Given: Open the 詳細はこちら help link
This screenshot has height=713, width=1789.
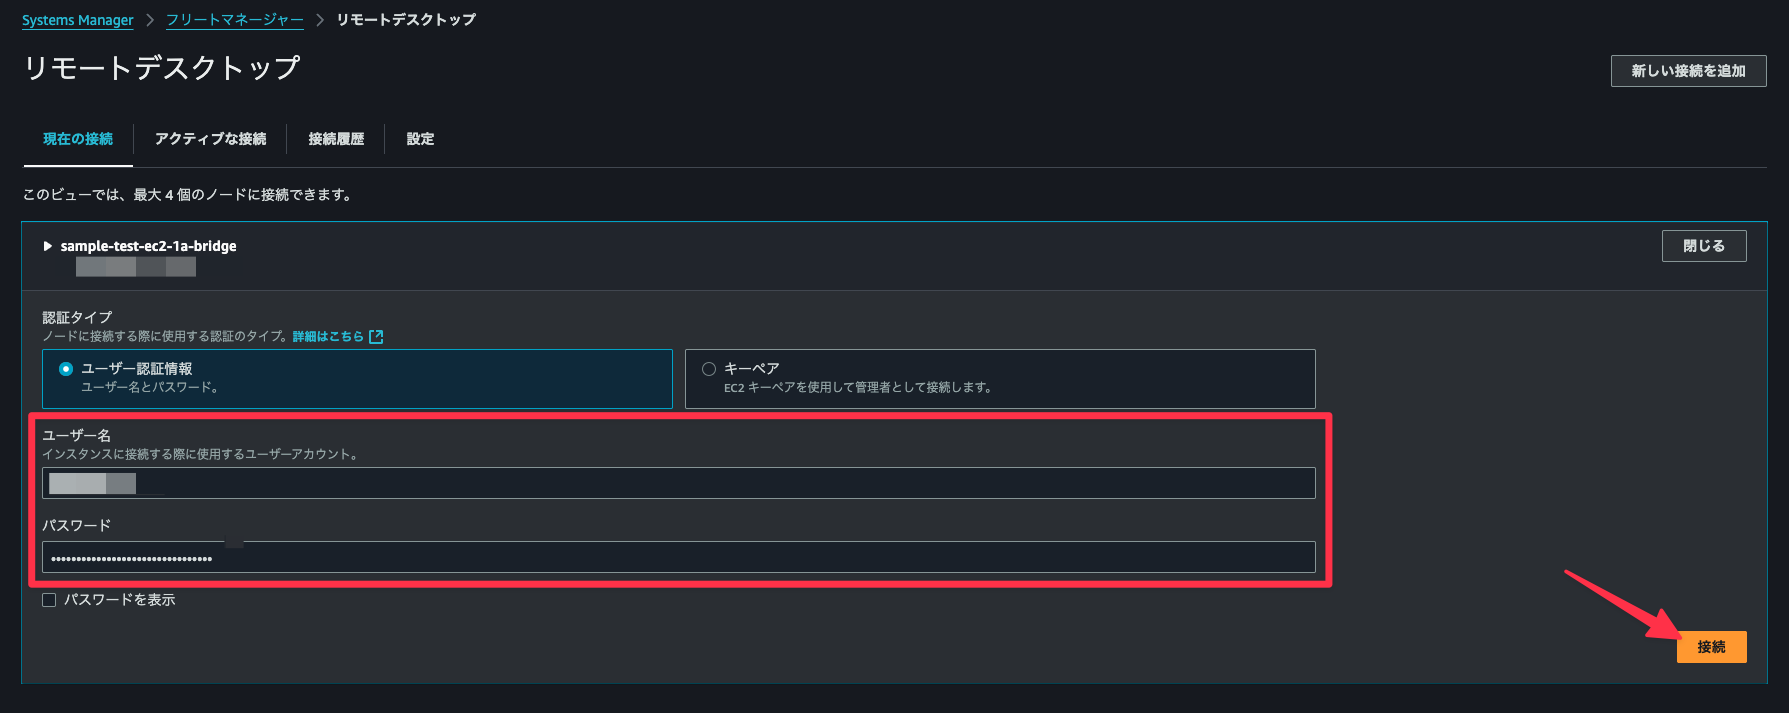Looking at the screenshot, I should point(328,337).
